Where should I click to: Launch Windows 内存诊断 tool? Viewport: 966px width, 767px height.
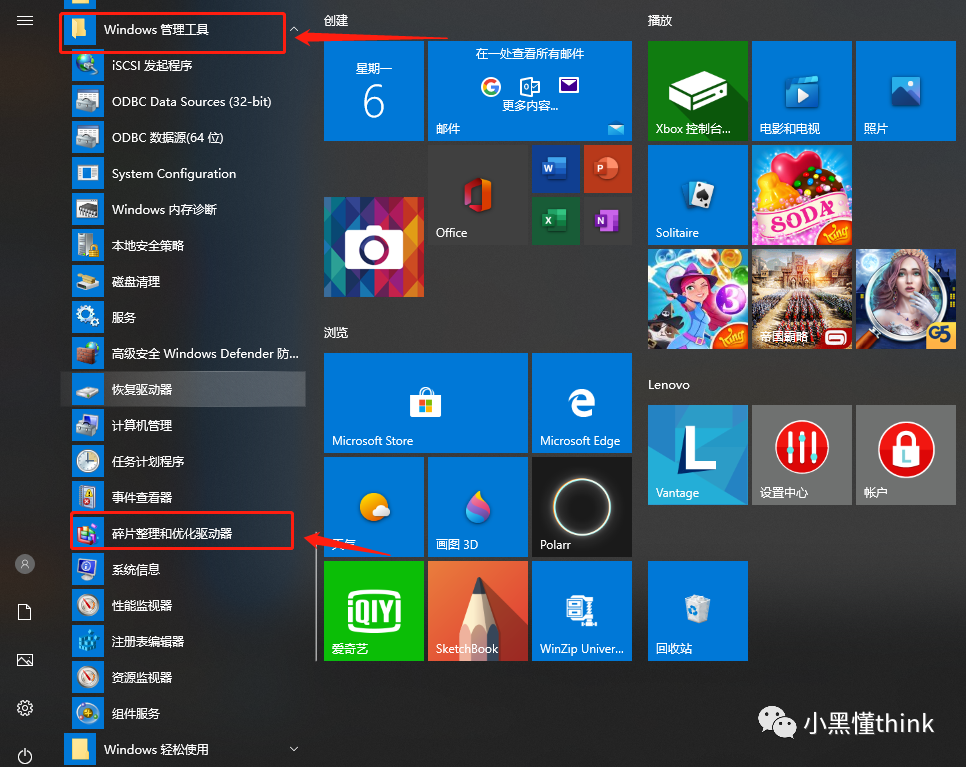tap(184, 209)
